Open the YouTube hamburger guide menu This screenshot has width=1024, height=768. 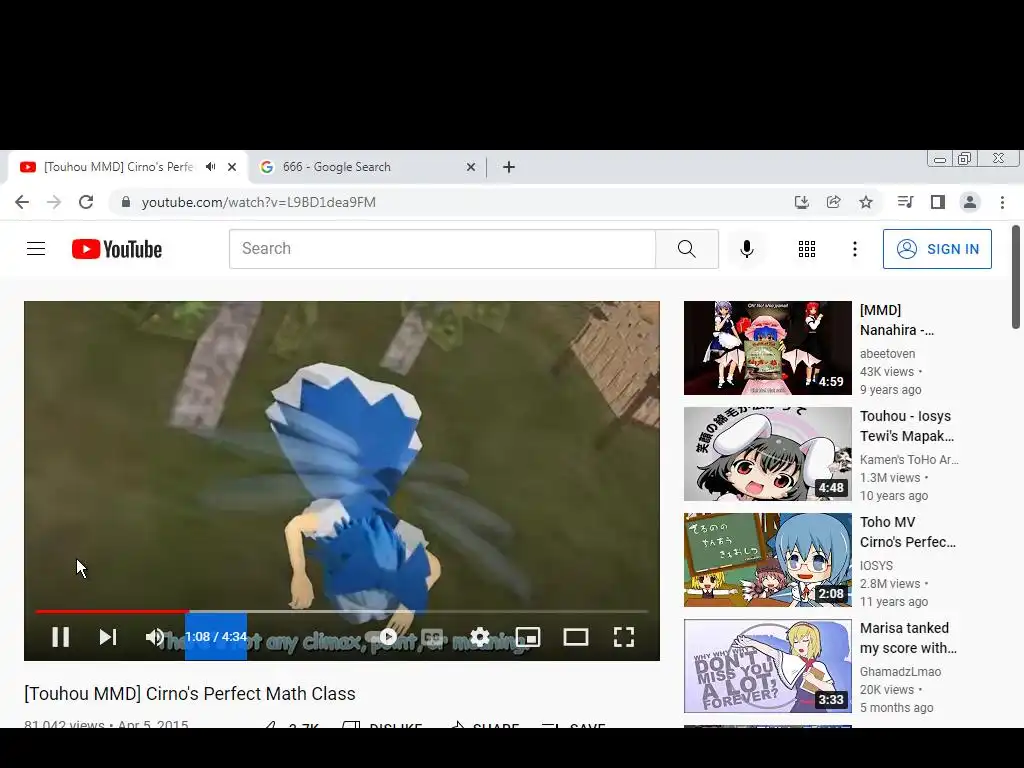tap(36, 249)
